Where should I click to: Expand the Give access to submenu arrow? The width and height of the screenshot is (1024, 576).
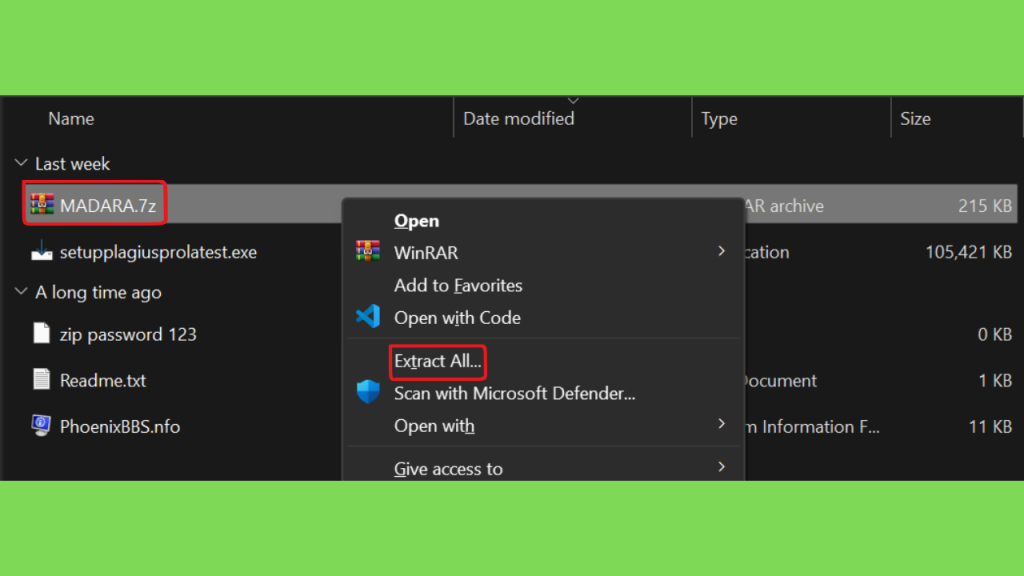[x=721, y=467]
